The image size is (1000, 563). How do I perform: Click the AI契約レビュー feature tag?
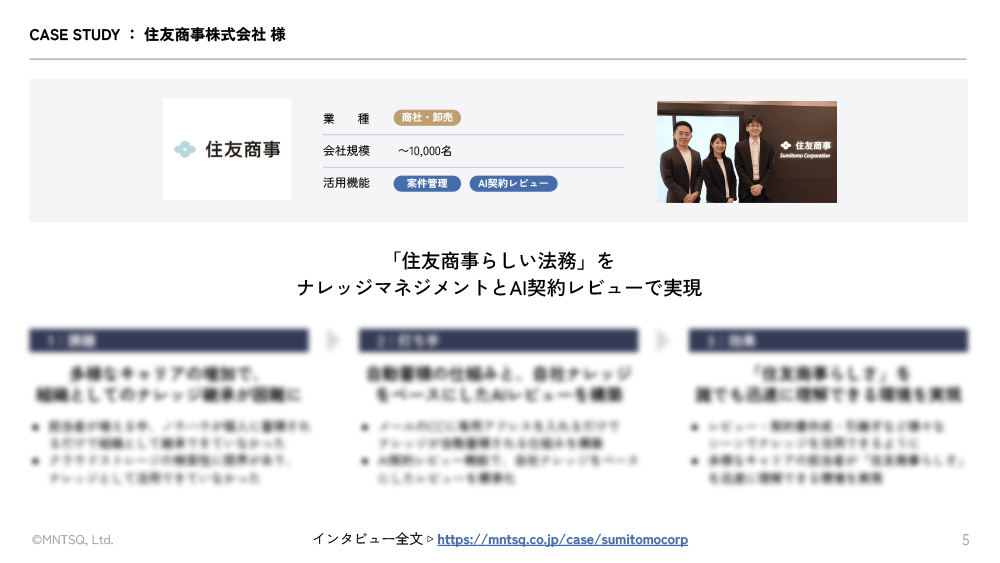point(513,184)
